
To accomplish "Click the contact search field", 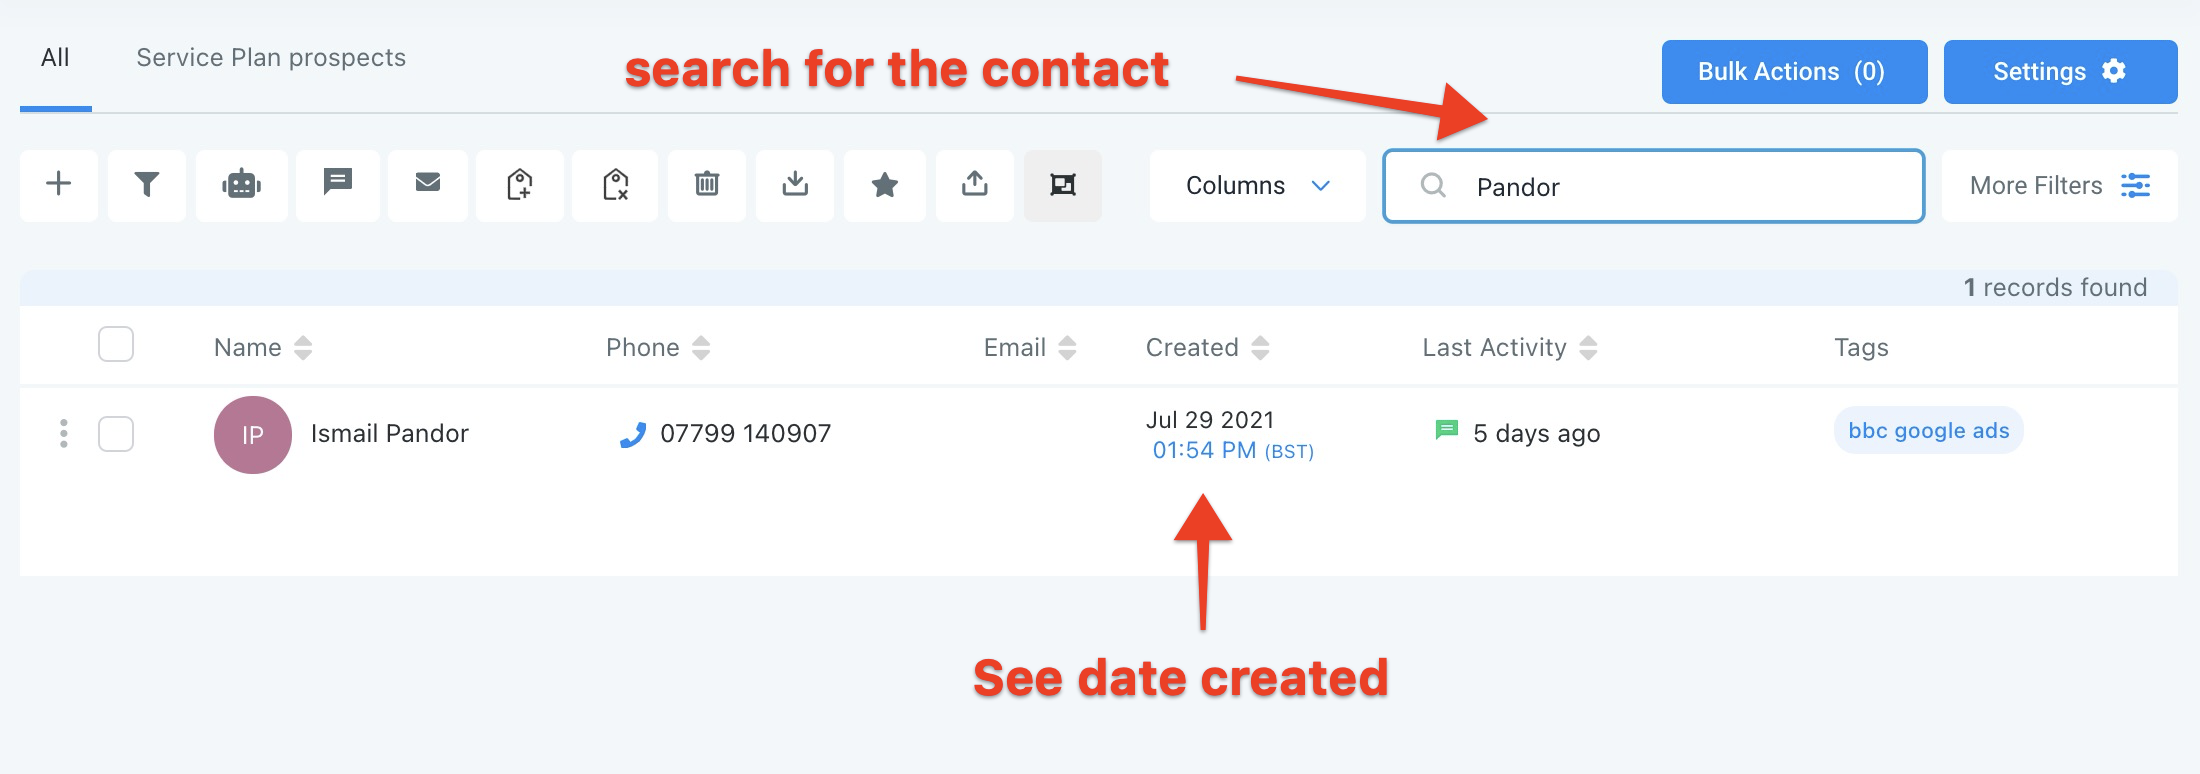I will [x=1680, y=187].
